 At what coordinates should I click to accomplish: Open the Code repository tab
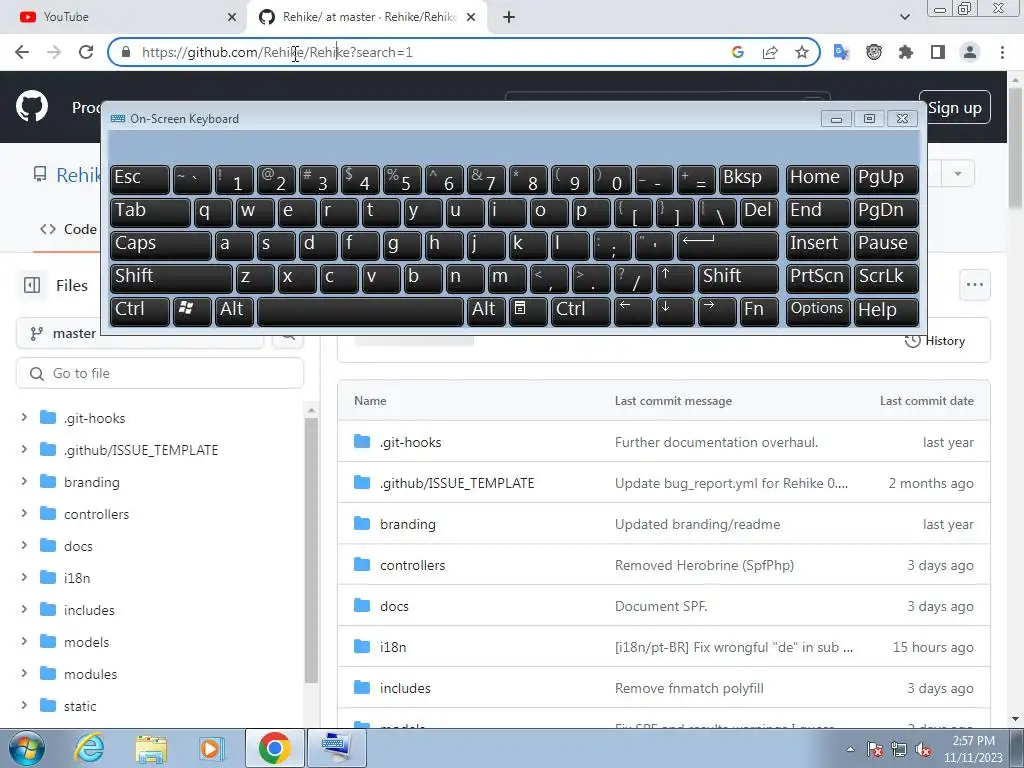pos(68,229)
